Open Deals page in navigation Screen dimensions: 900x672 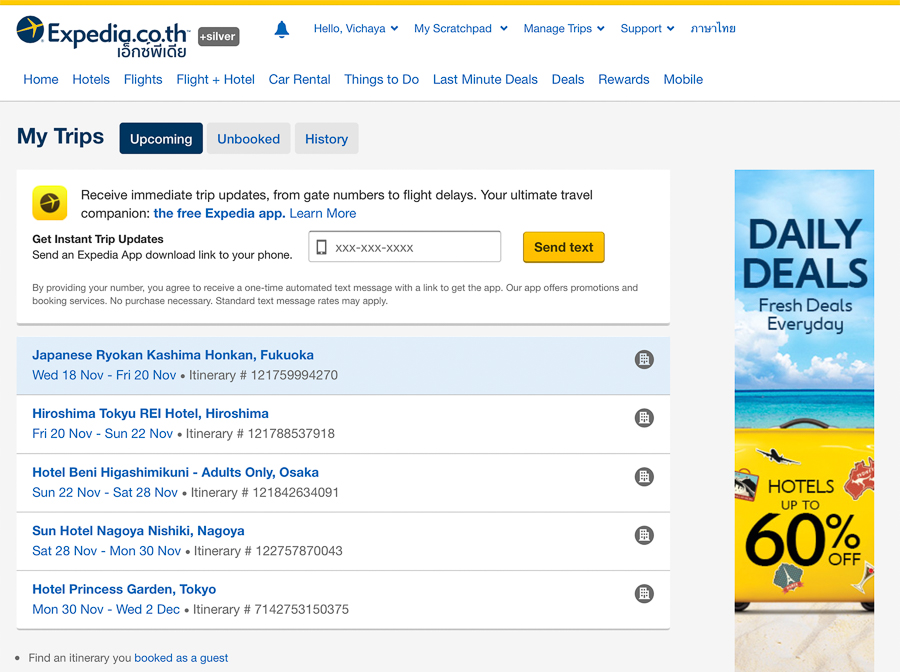(x=568, y=79)
